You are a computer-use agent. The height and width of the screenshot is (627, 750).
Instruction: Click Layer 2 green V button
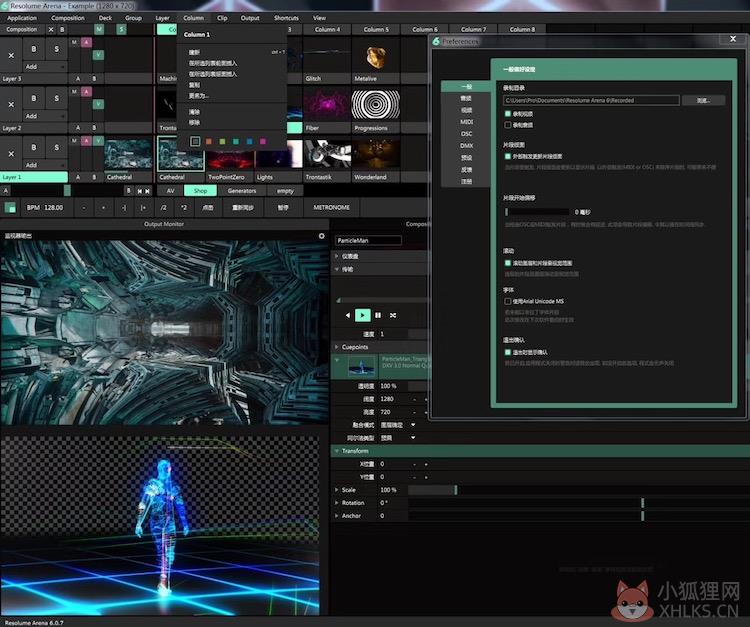99,104
